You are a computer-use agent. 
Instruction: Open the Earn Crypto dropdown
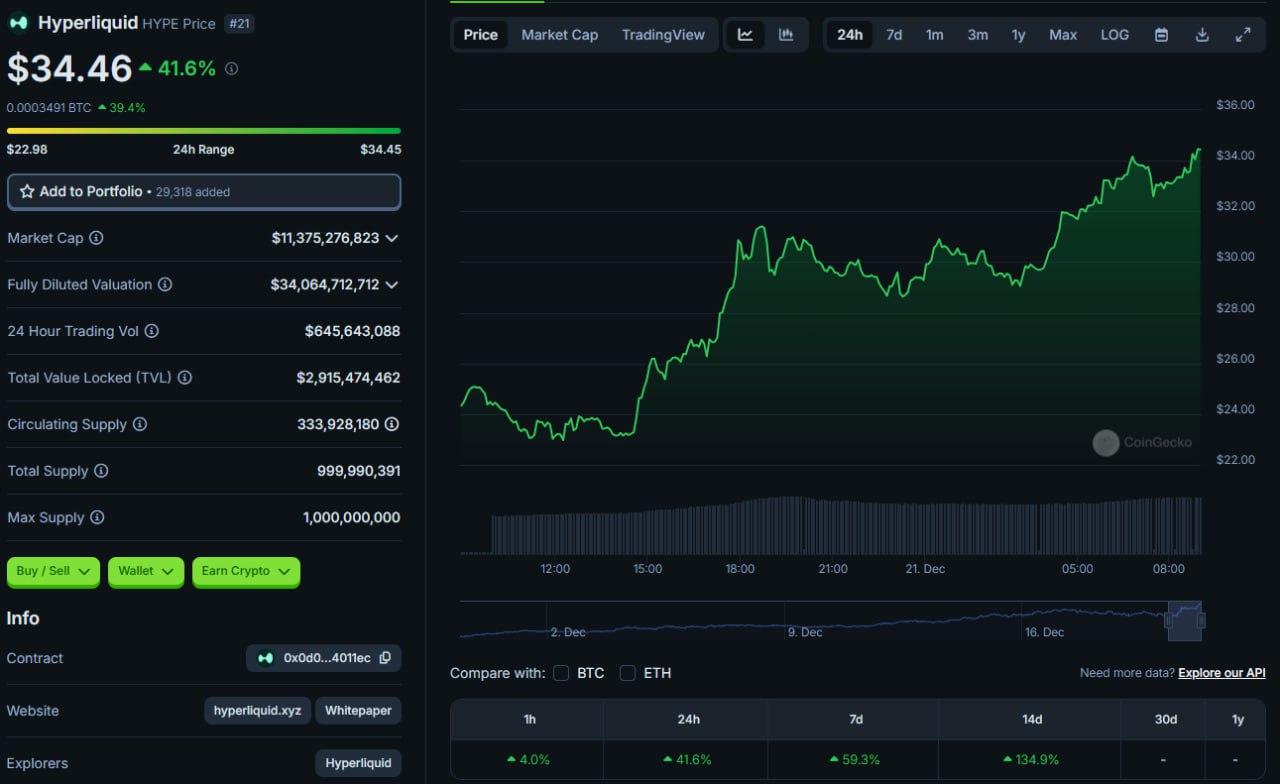point(246,571)
